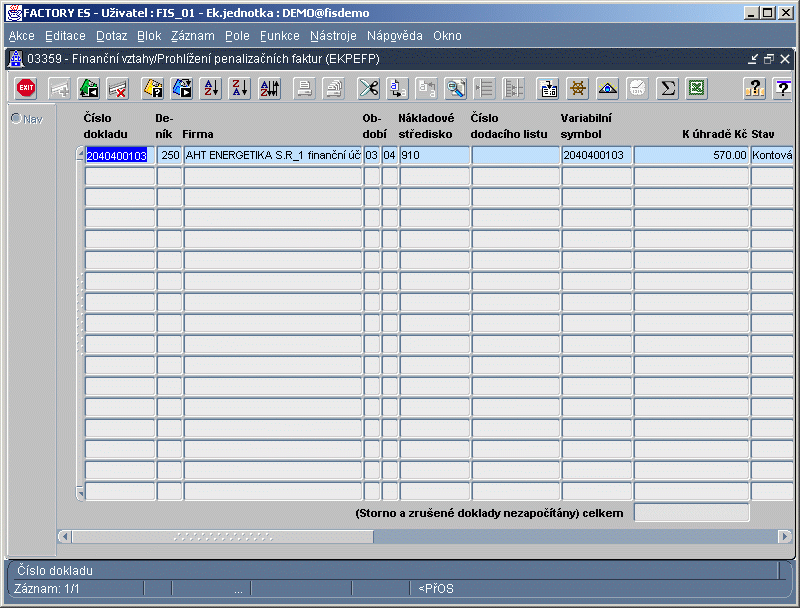Click the blue copy field icon
The image size is (800, 608).
[x=397, y=88]
